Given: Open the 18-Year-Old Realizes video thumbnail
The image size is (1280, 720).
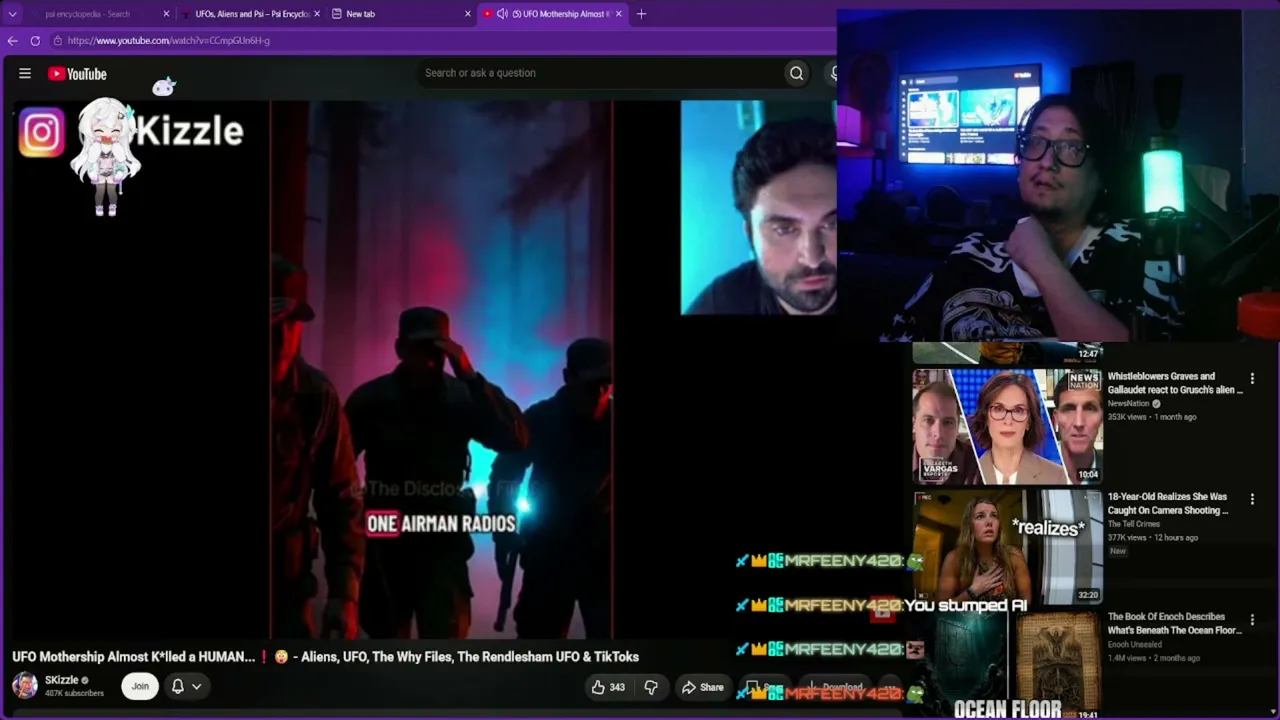Looking at the screenshot, I should point(1007,547).
